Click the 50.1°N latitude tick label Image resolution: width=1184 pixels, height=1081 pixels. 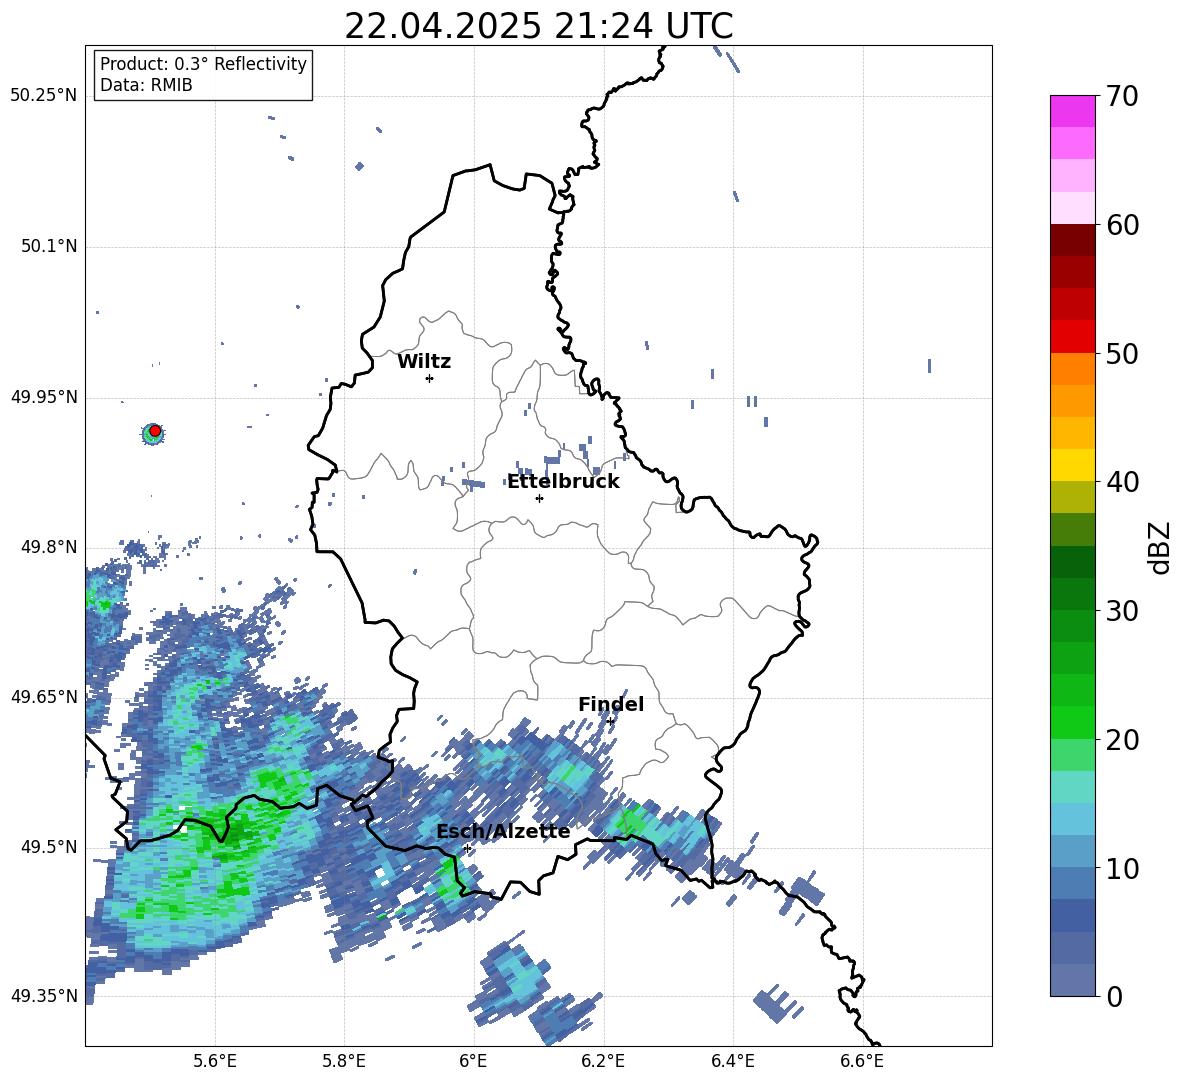tap(49, 247)
